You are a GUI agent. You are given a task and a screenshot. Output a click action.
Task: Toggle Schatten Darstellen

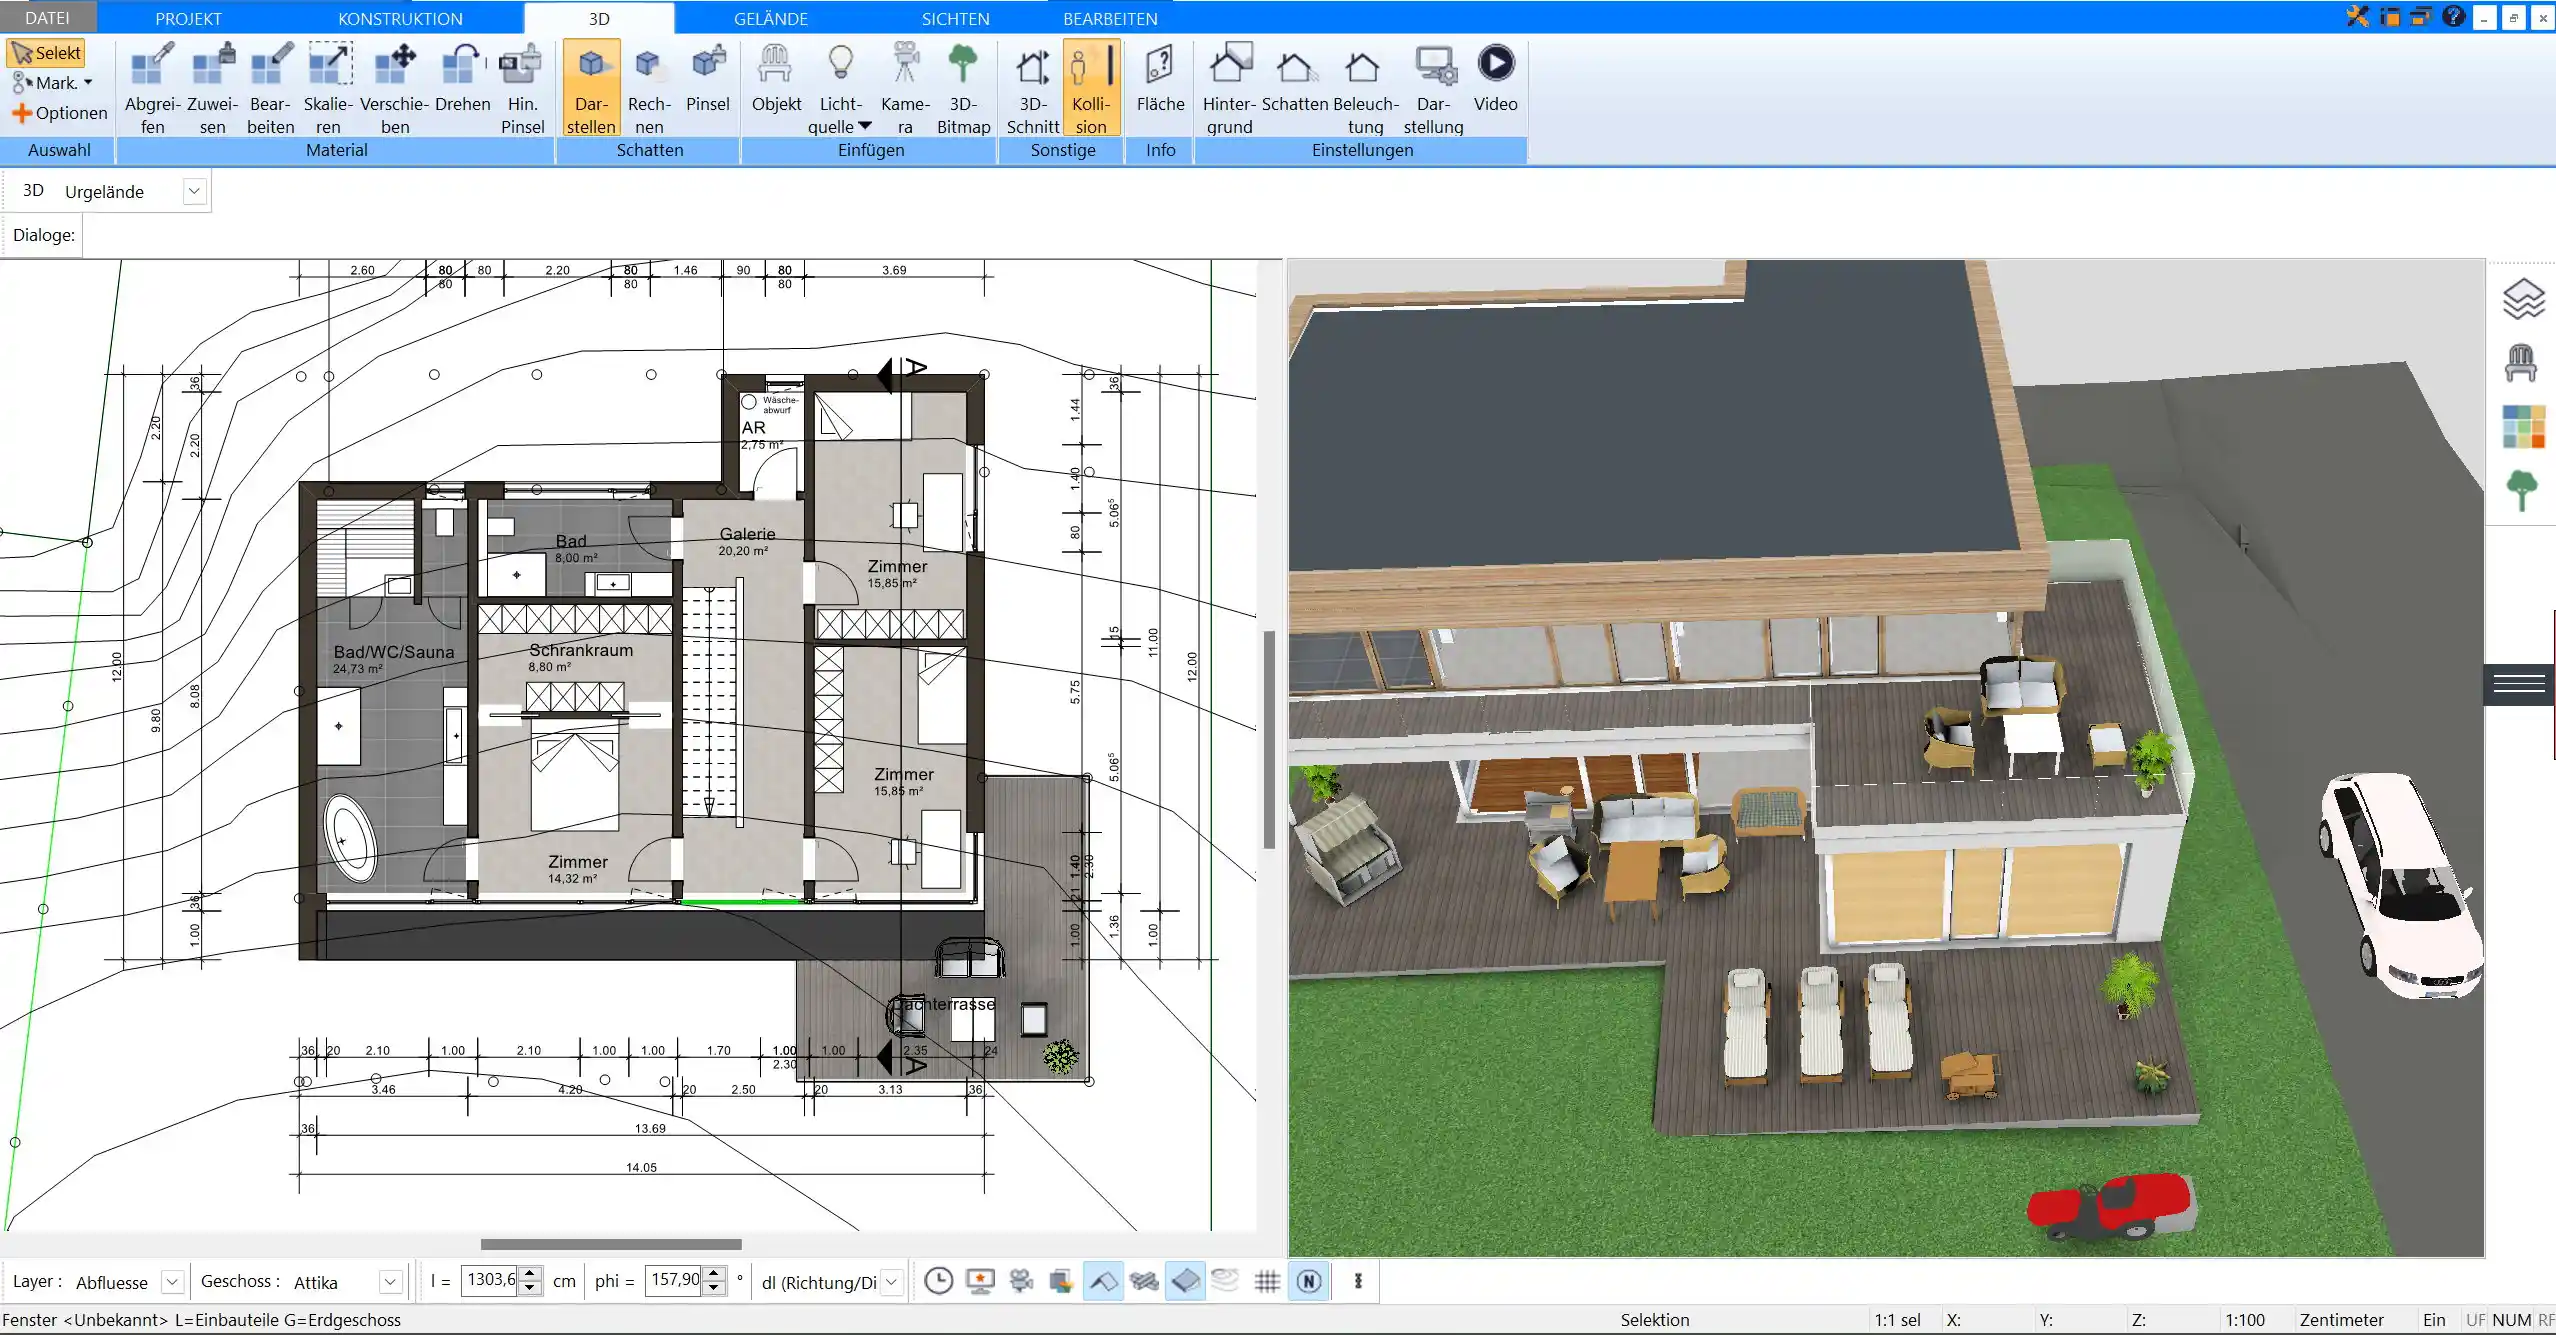tap(591, 88)
